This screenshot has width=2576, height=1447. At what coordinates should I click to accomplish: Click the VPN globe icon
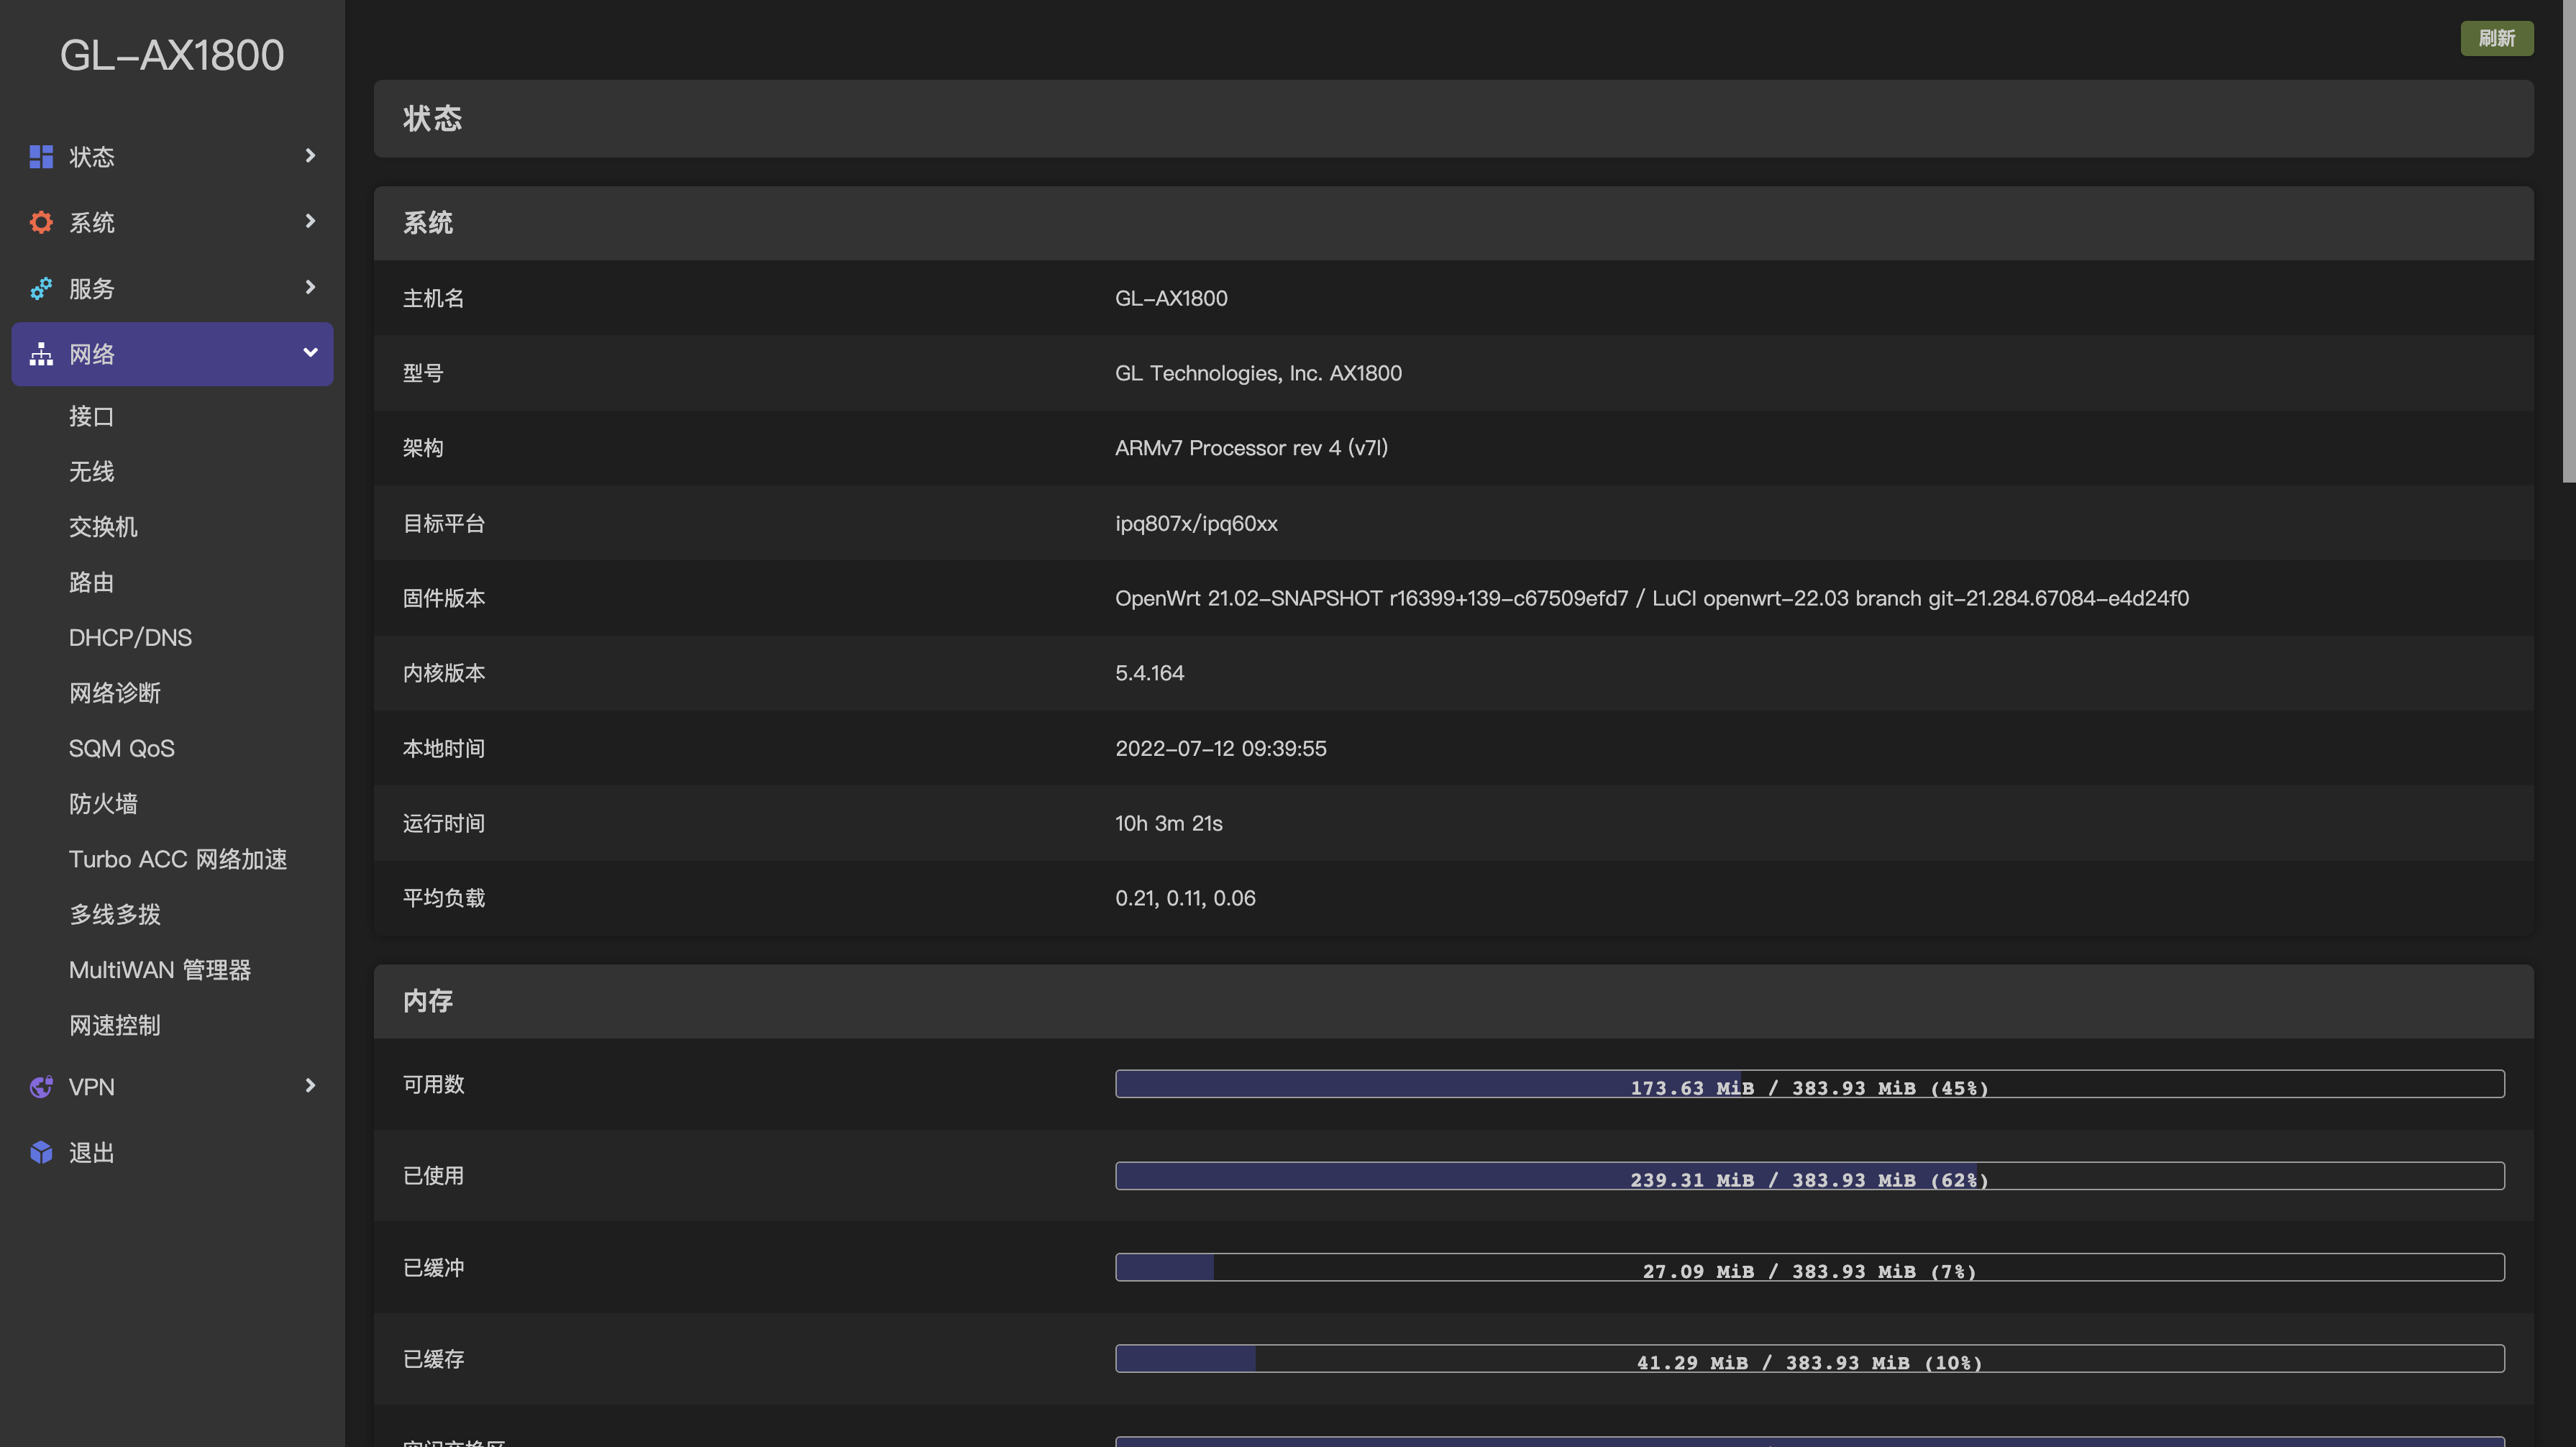41,1086
